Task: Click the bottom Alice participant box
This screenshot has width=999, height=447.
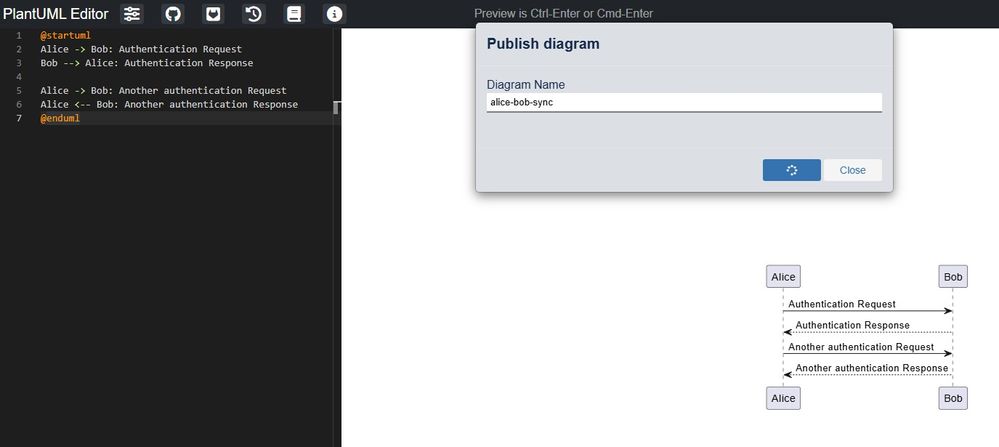Action: (783, 398)
